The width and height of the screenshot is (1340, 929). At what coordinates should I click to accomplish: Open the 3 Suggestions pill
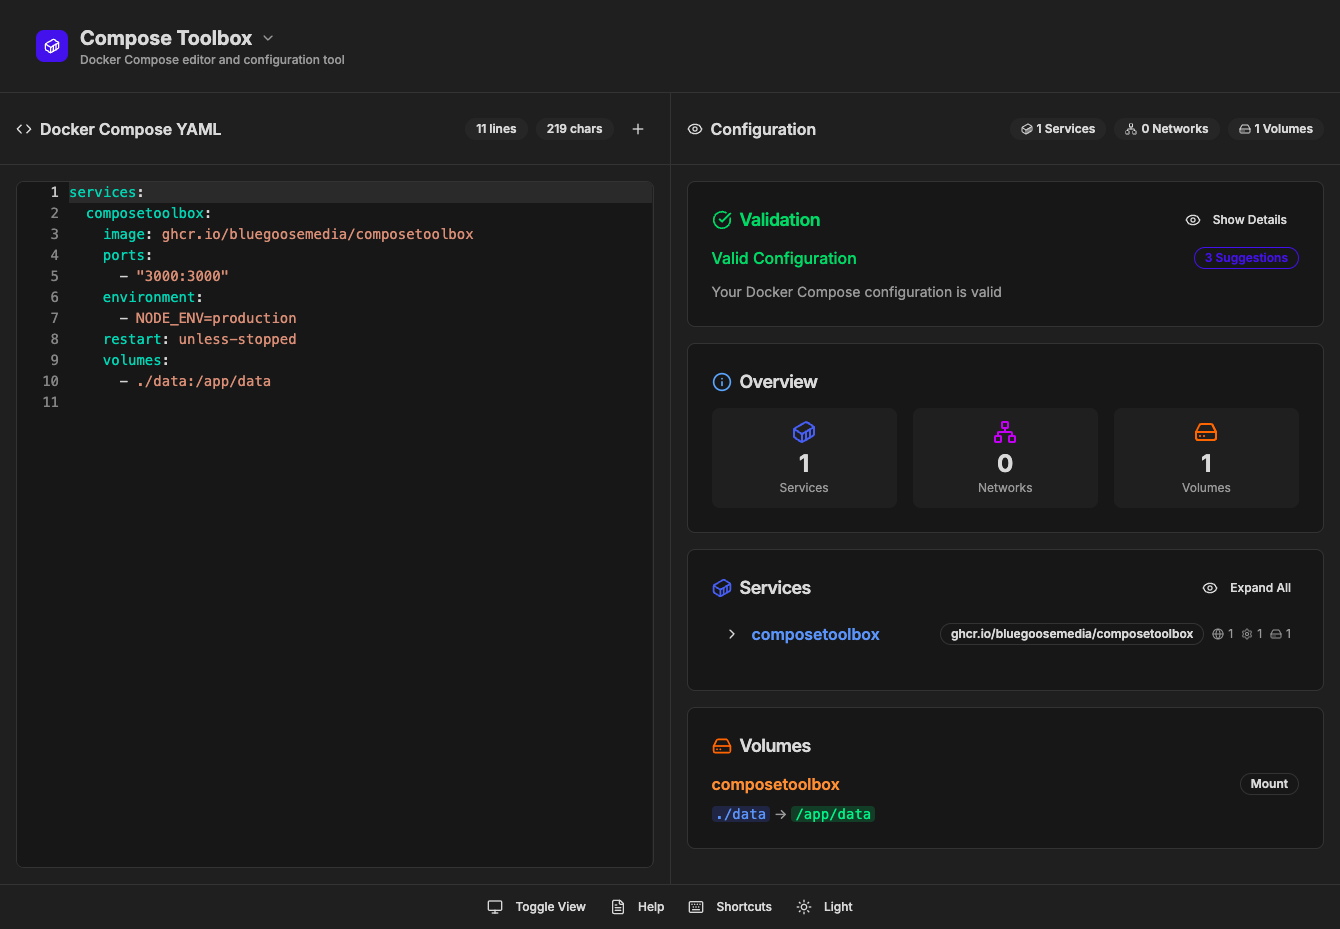point(1246,258)
